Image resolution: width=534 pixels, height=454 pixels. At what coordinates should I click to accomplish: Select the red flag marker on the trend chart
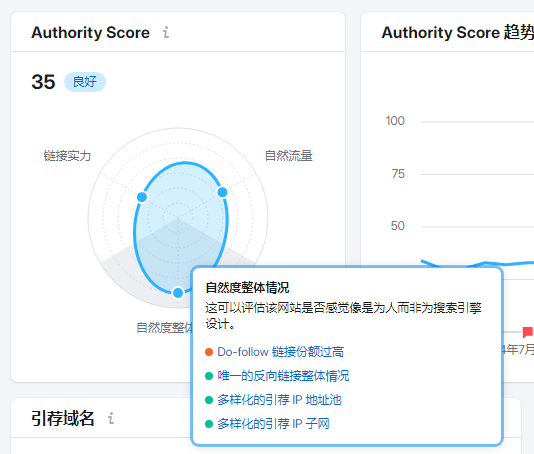coord(528,332)
